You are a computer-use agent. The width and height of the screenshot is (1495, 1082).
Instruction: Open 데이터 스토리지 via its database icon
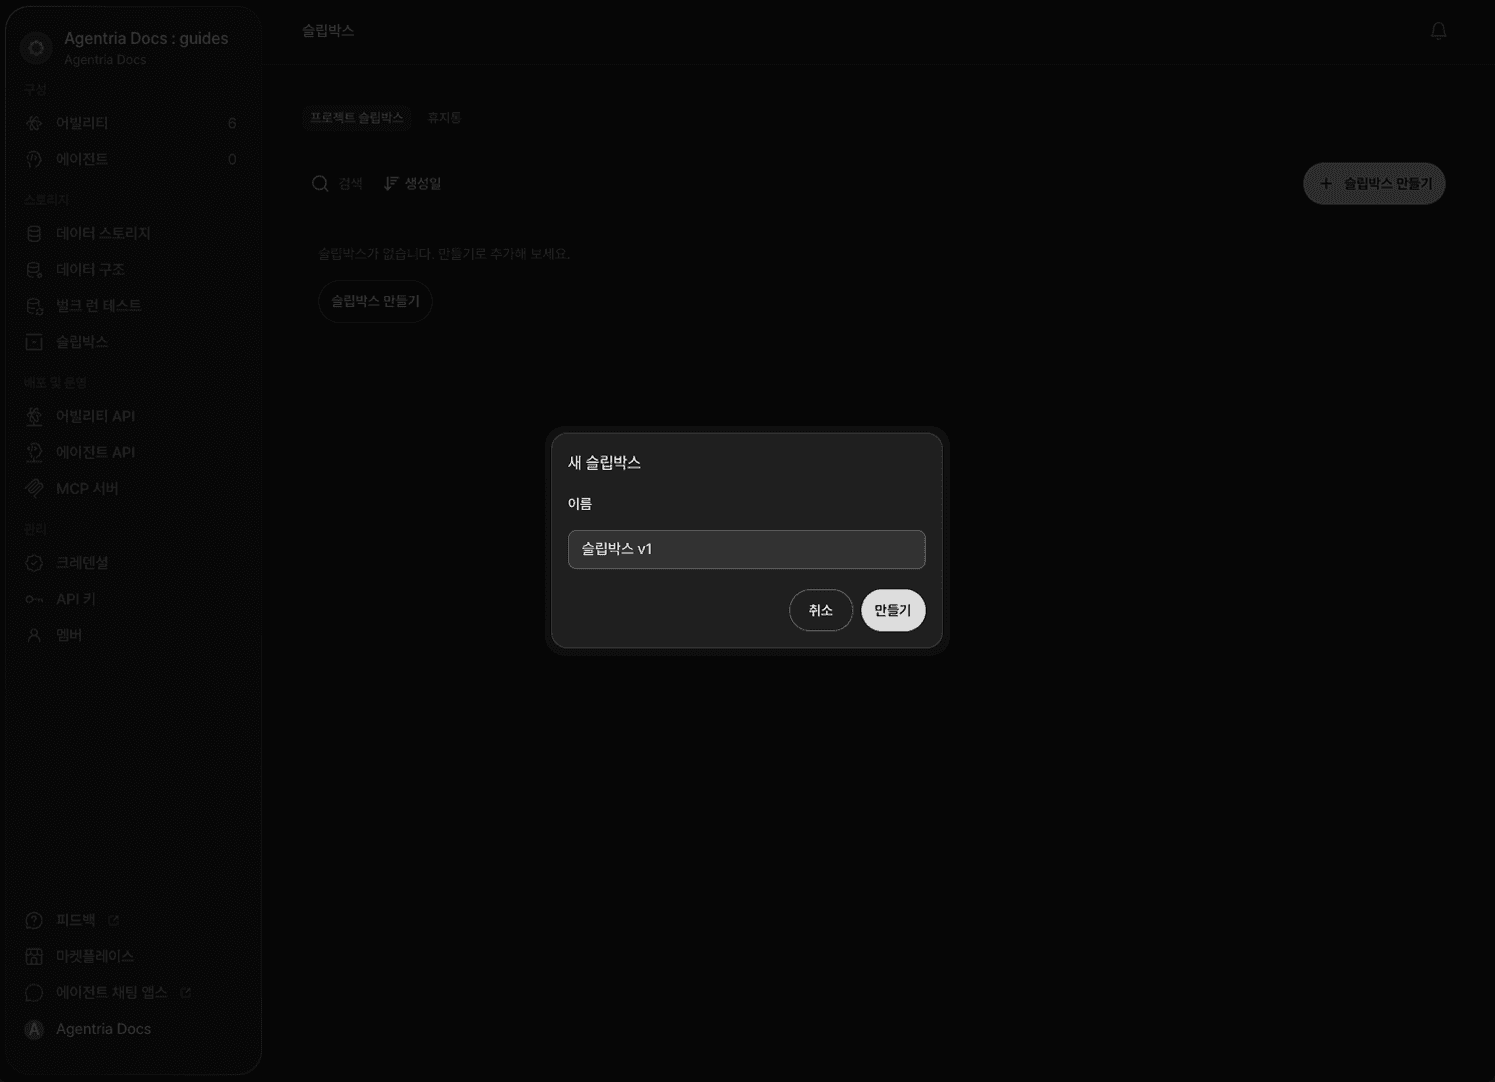(34, 233)
